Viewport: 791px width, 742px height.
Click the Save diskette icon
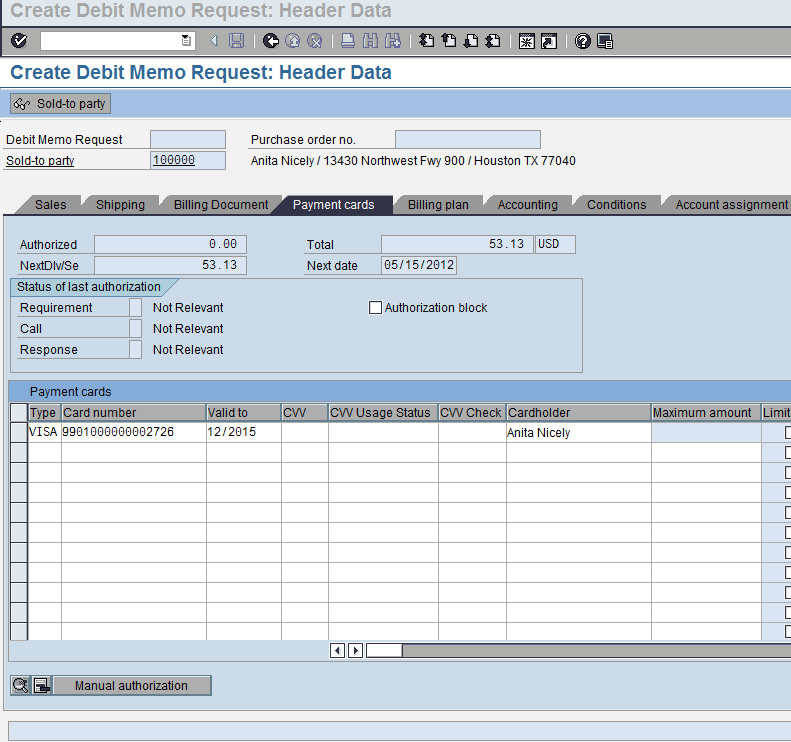click(x=236, y=41)
